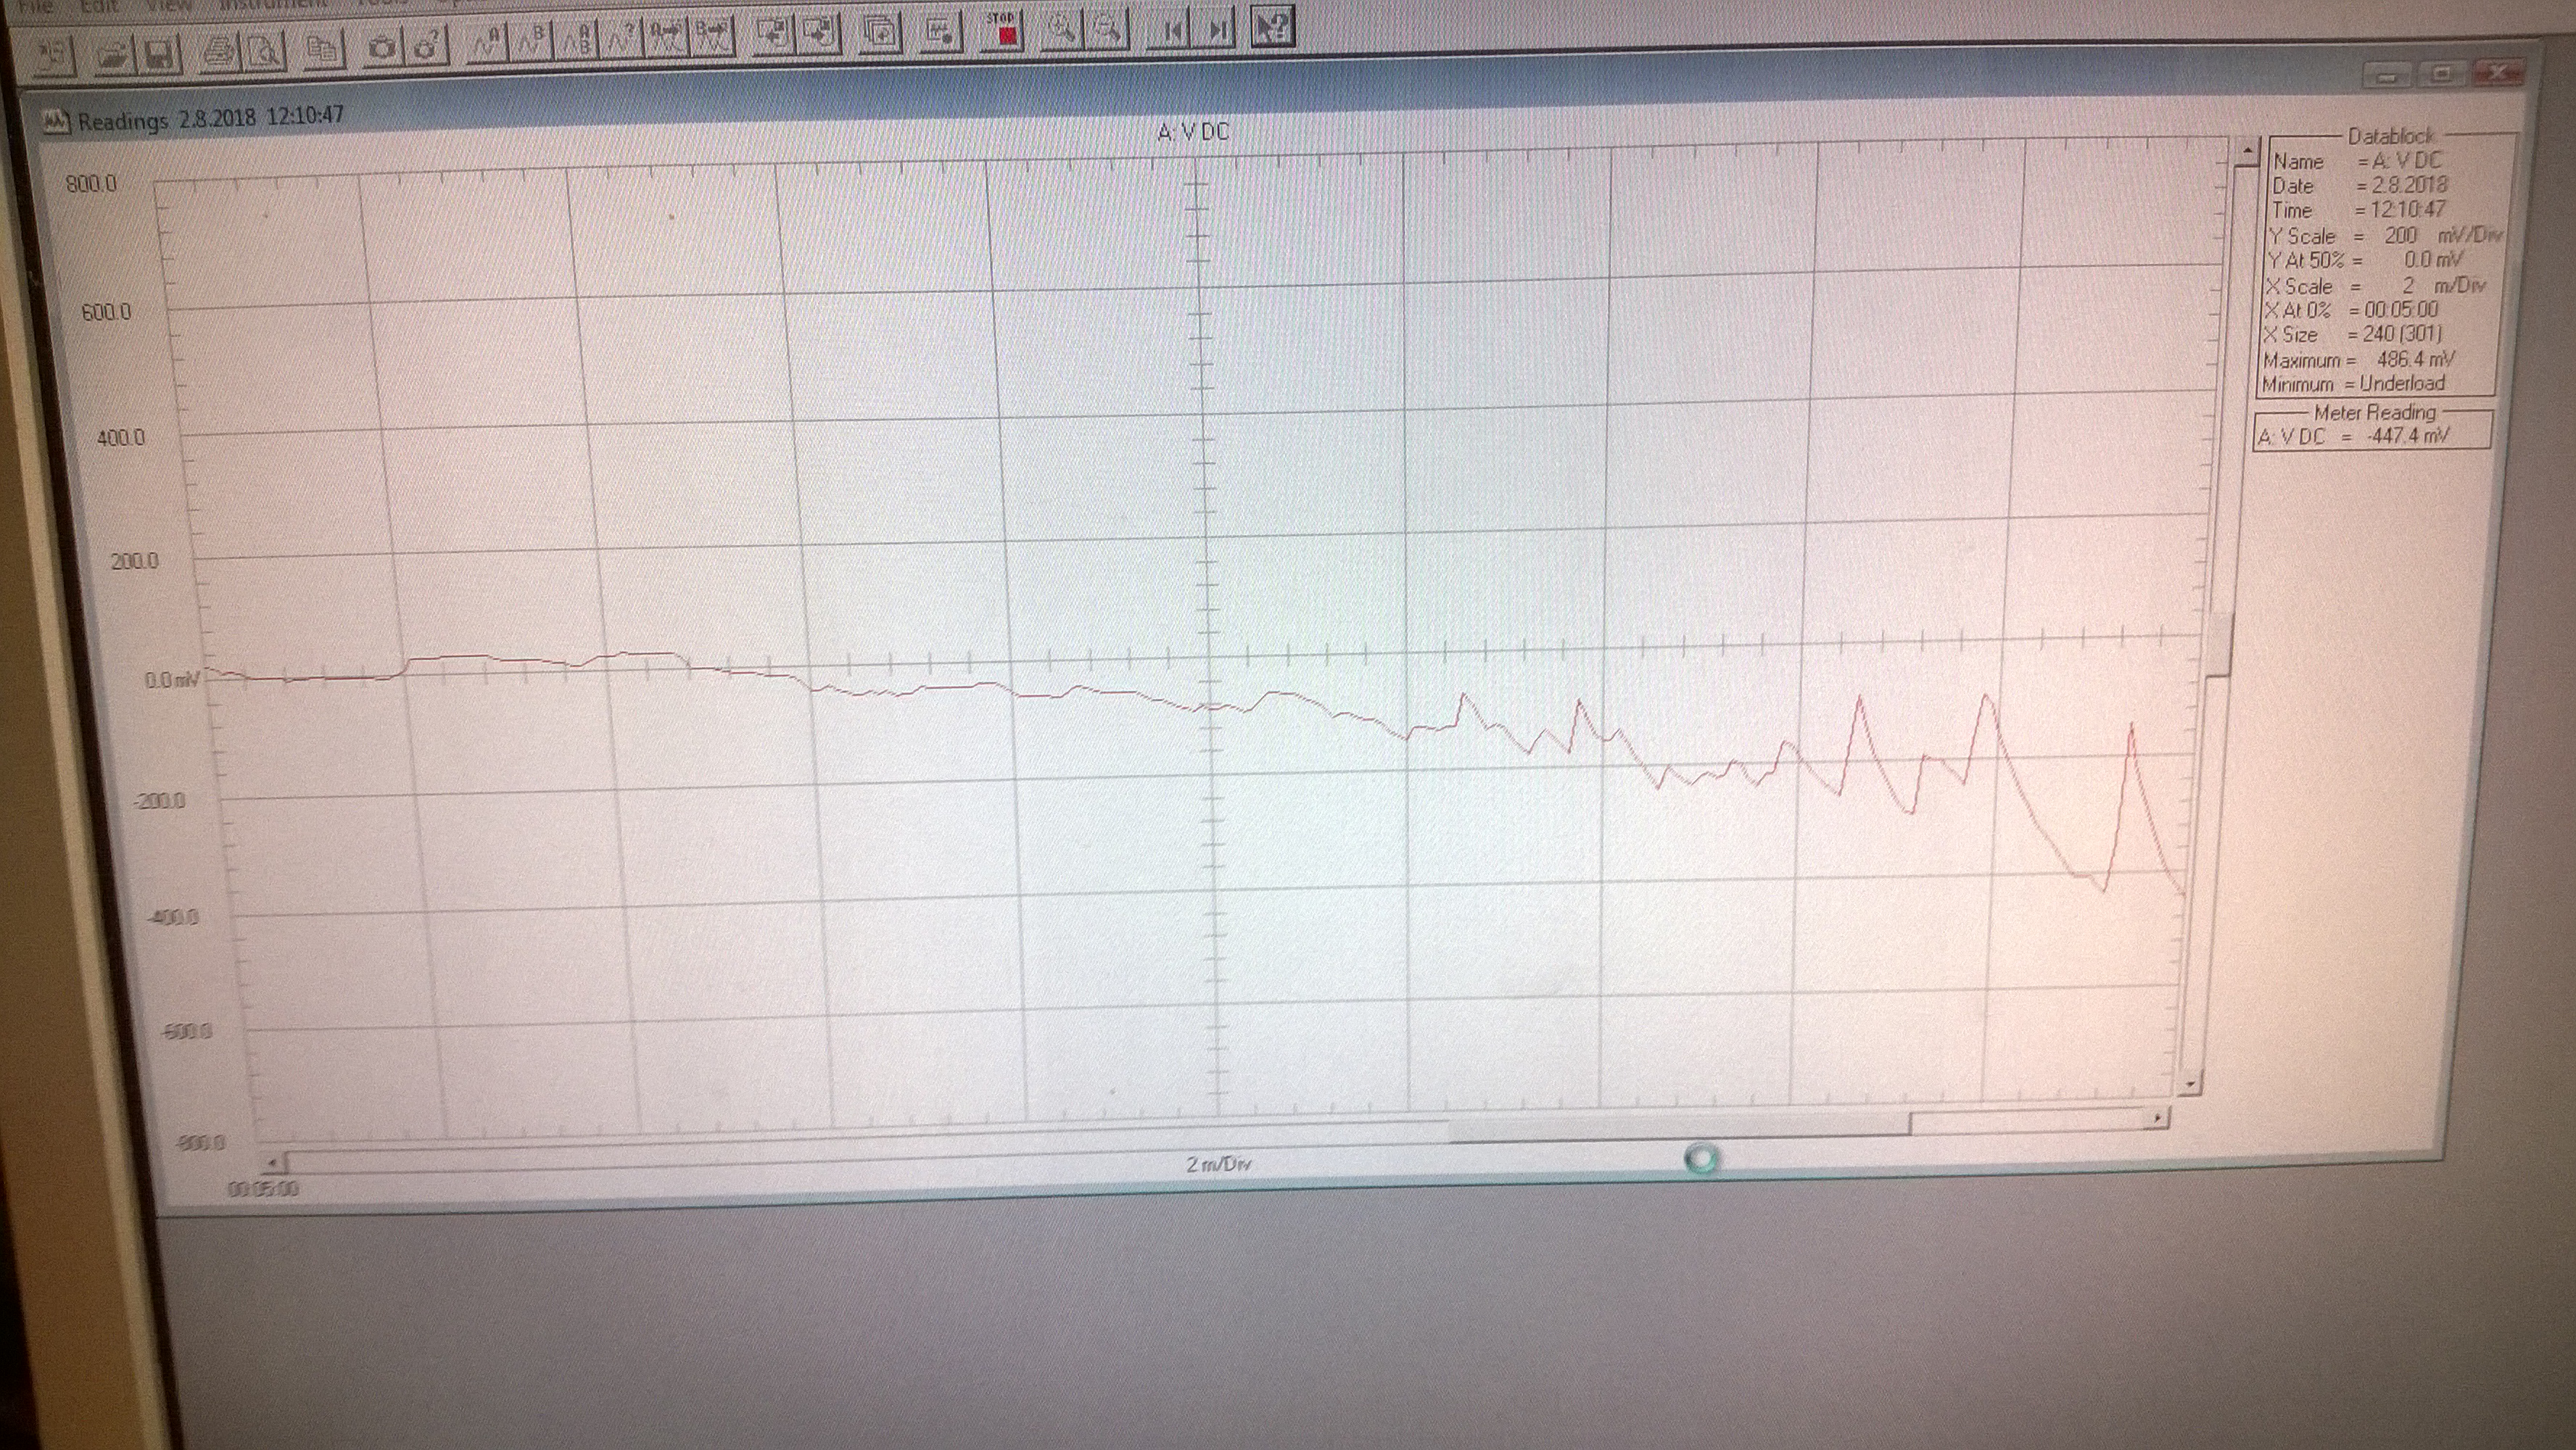This screenshot has height=1450, width=2576.
Task: Click the '2 m/Div' label under graph
Action: pyautogui.click(x=1219, y=1164)
